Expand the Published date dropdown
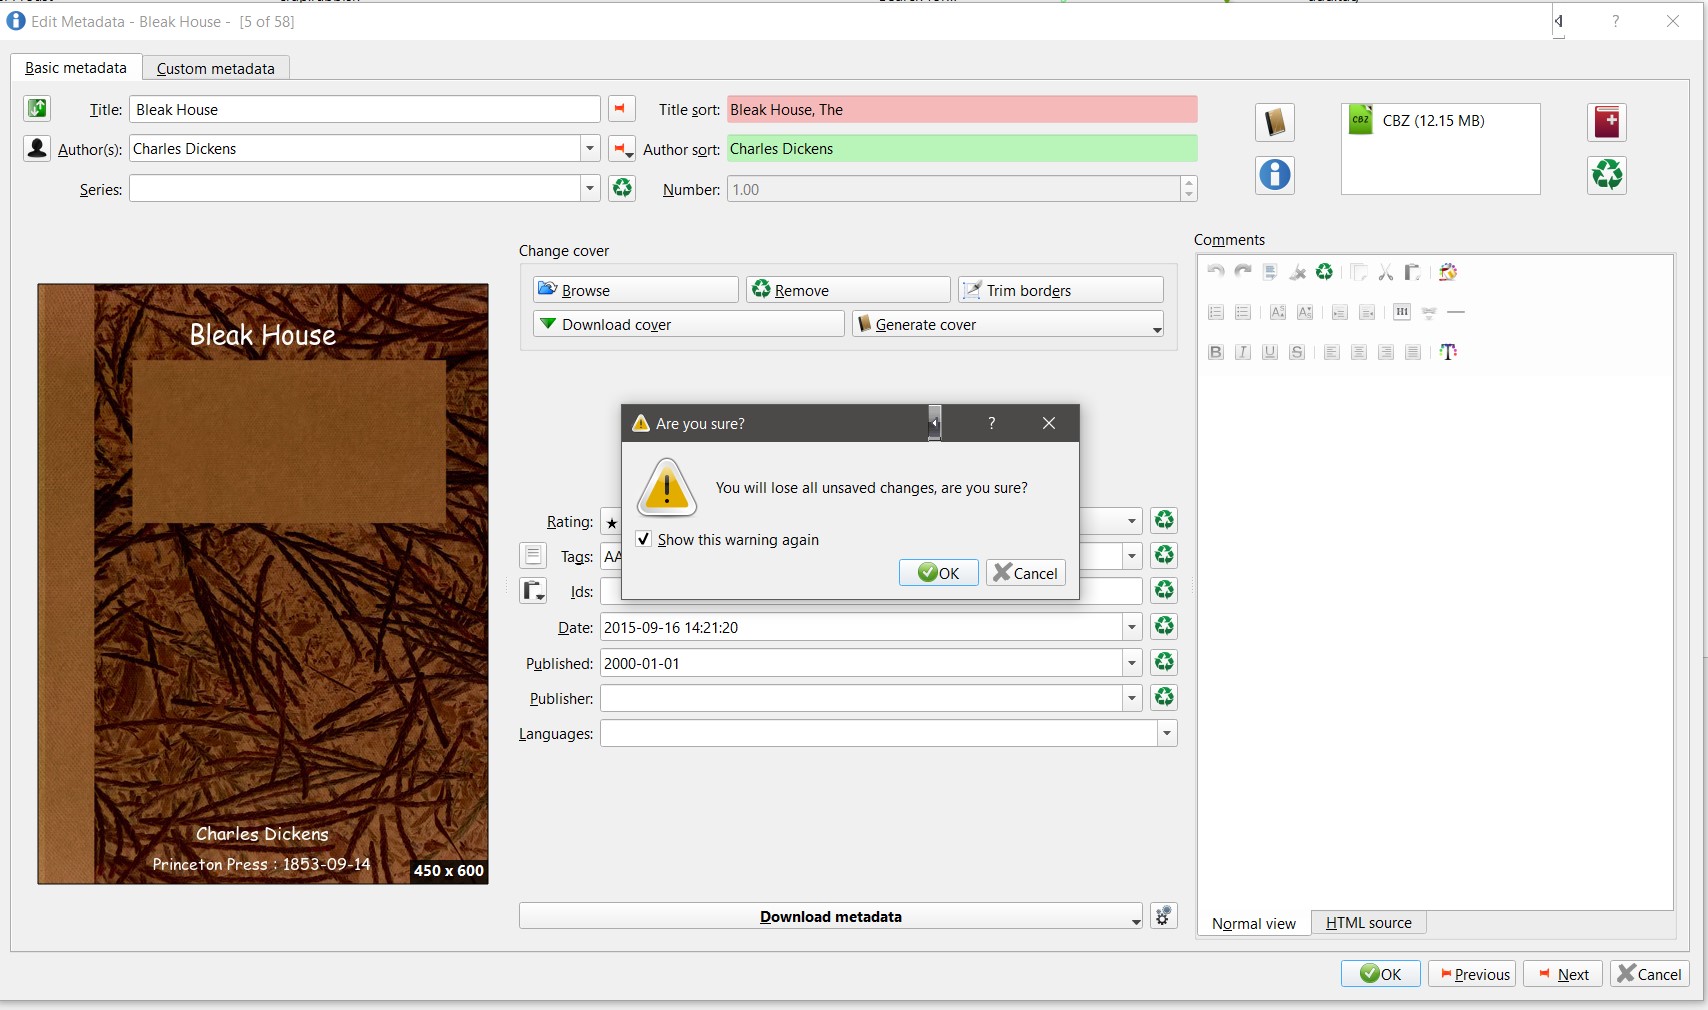 1132,663
